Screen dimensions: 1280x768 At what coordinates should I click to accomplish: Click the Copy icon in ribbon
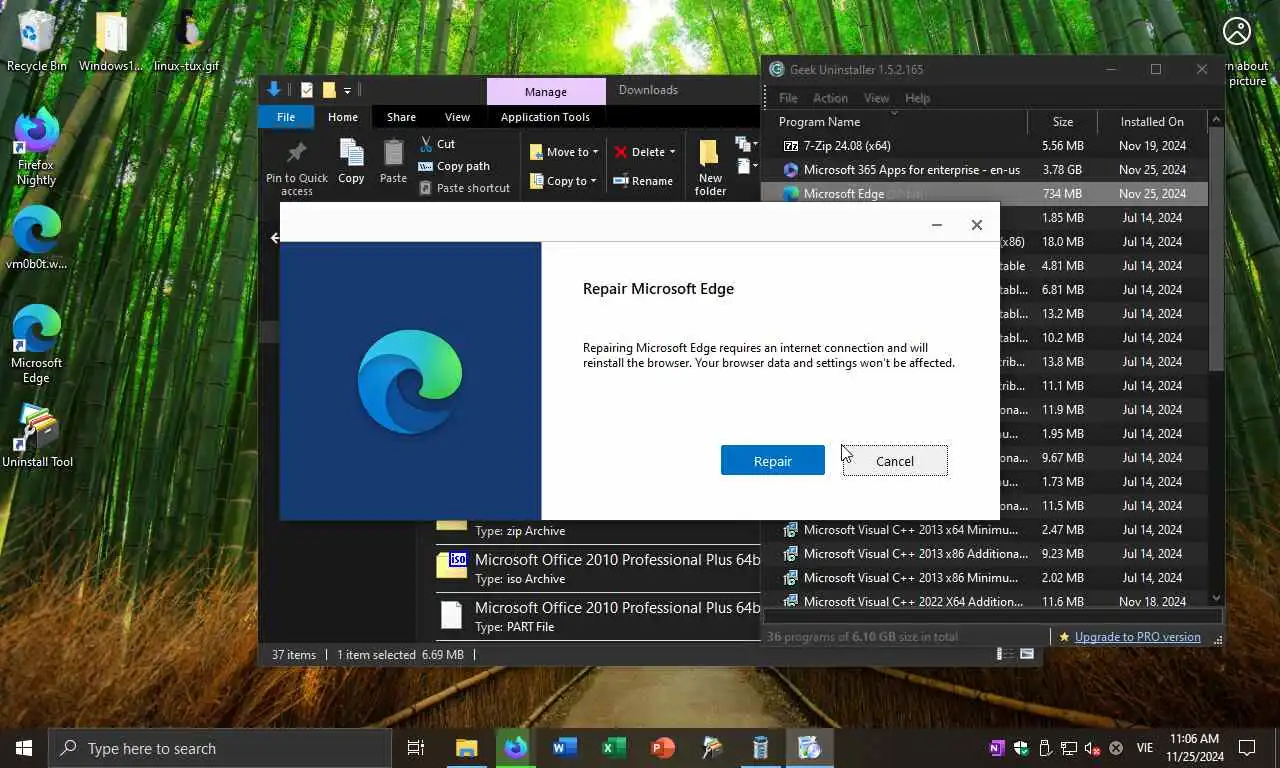(351, 161)
